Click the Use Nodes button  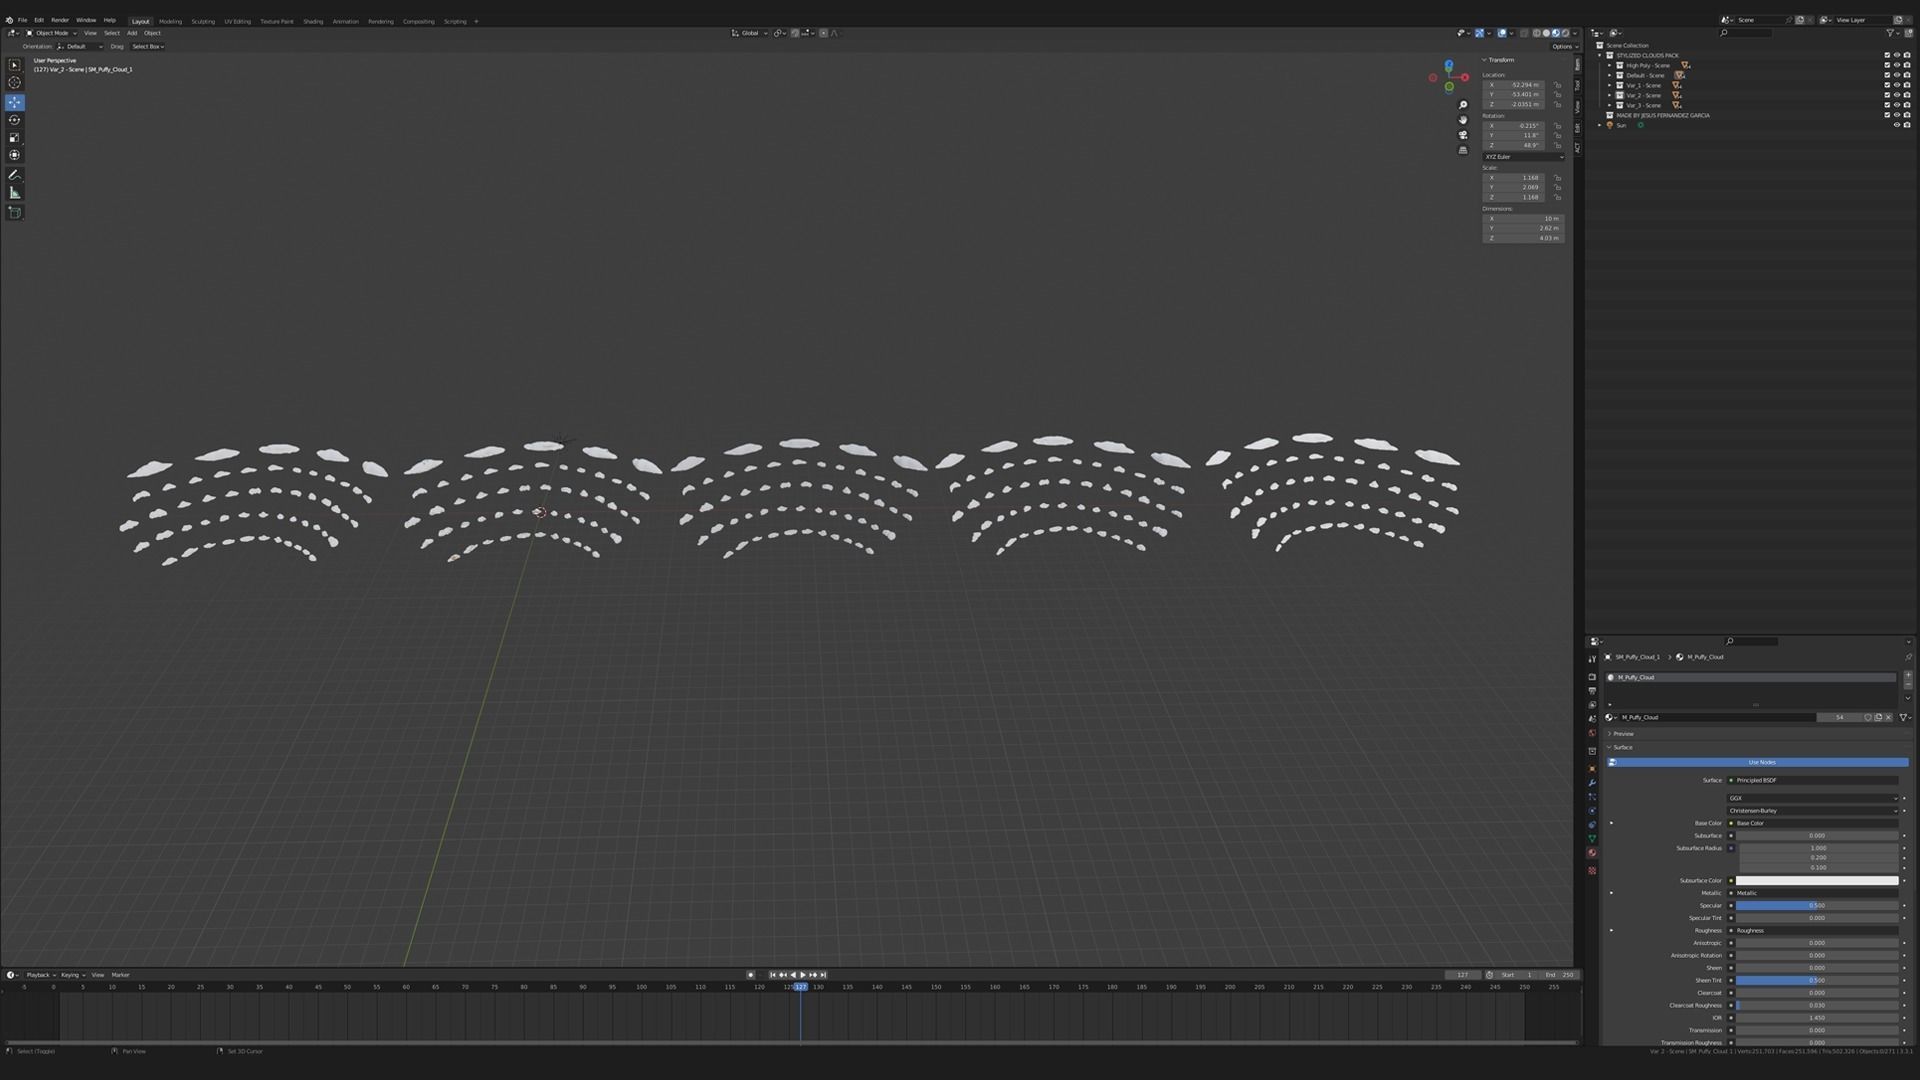click(x=1761, y=762)
